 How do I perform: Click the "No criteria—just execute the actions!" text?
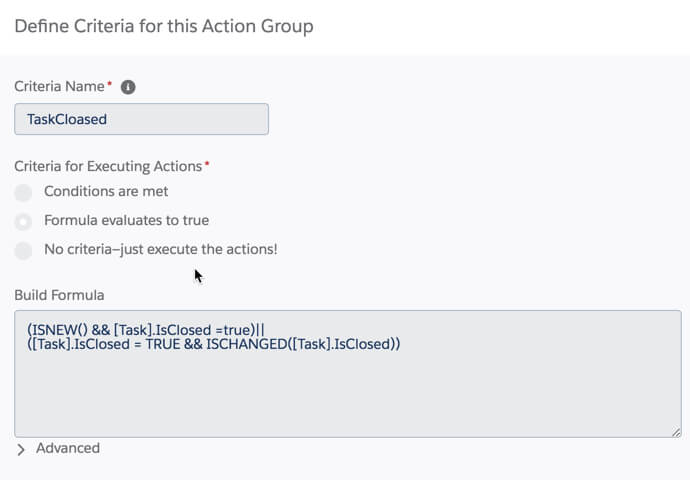pyautogui.click(x=160, y=249)
